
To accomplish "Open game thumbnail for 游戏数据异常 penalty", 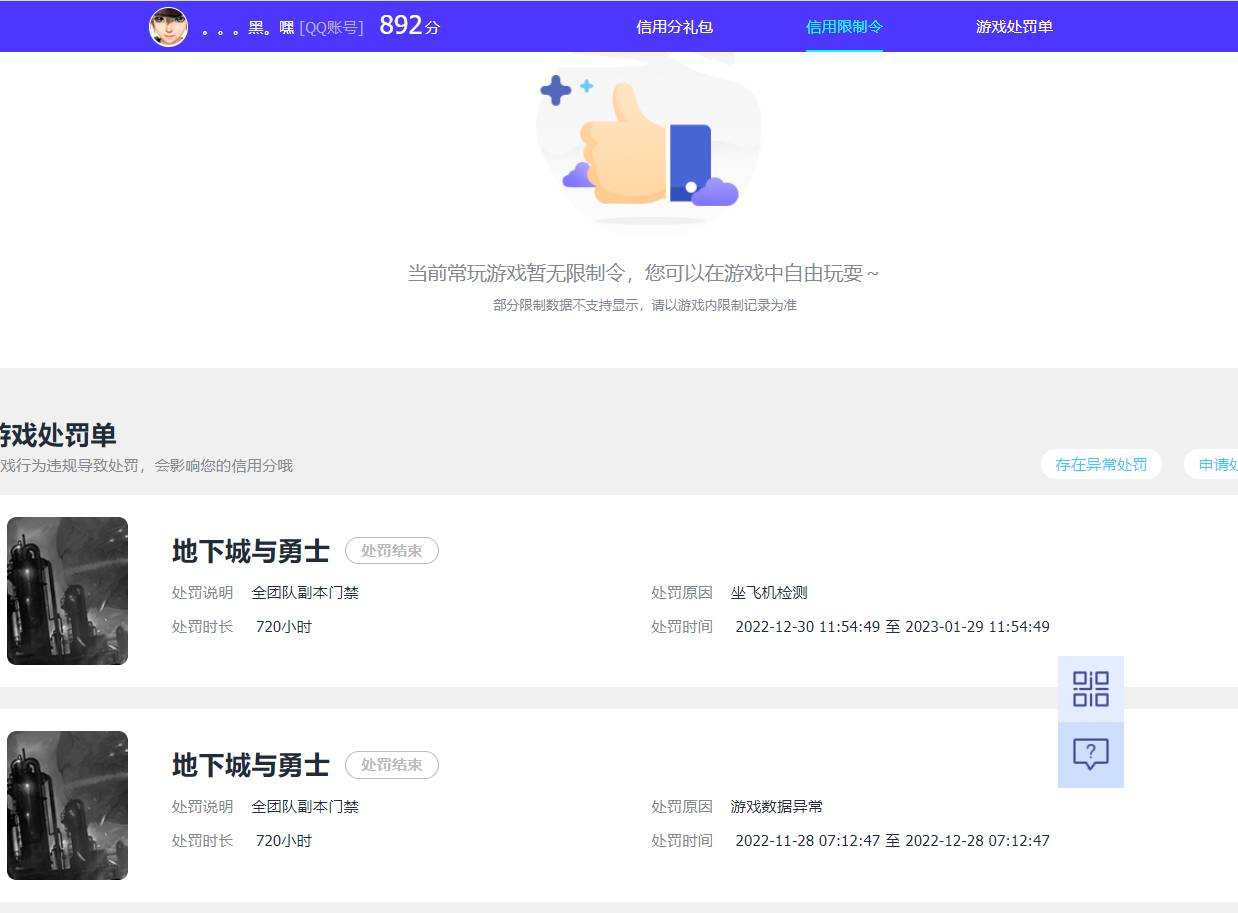I will pos(67,805).
